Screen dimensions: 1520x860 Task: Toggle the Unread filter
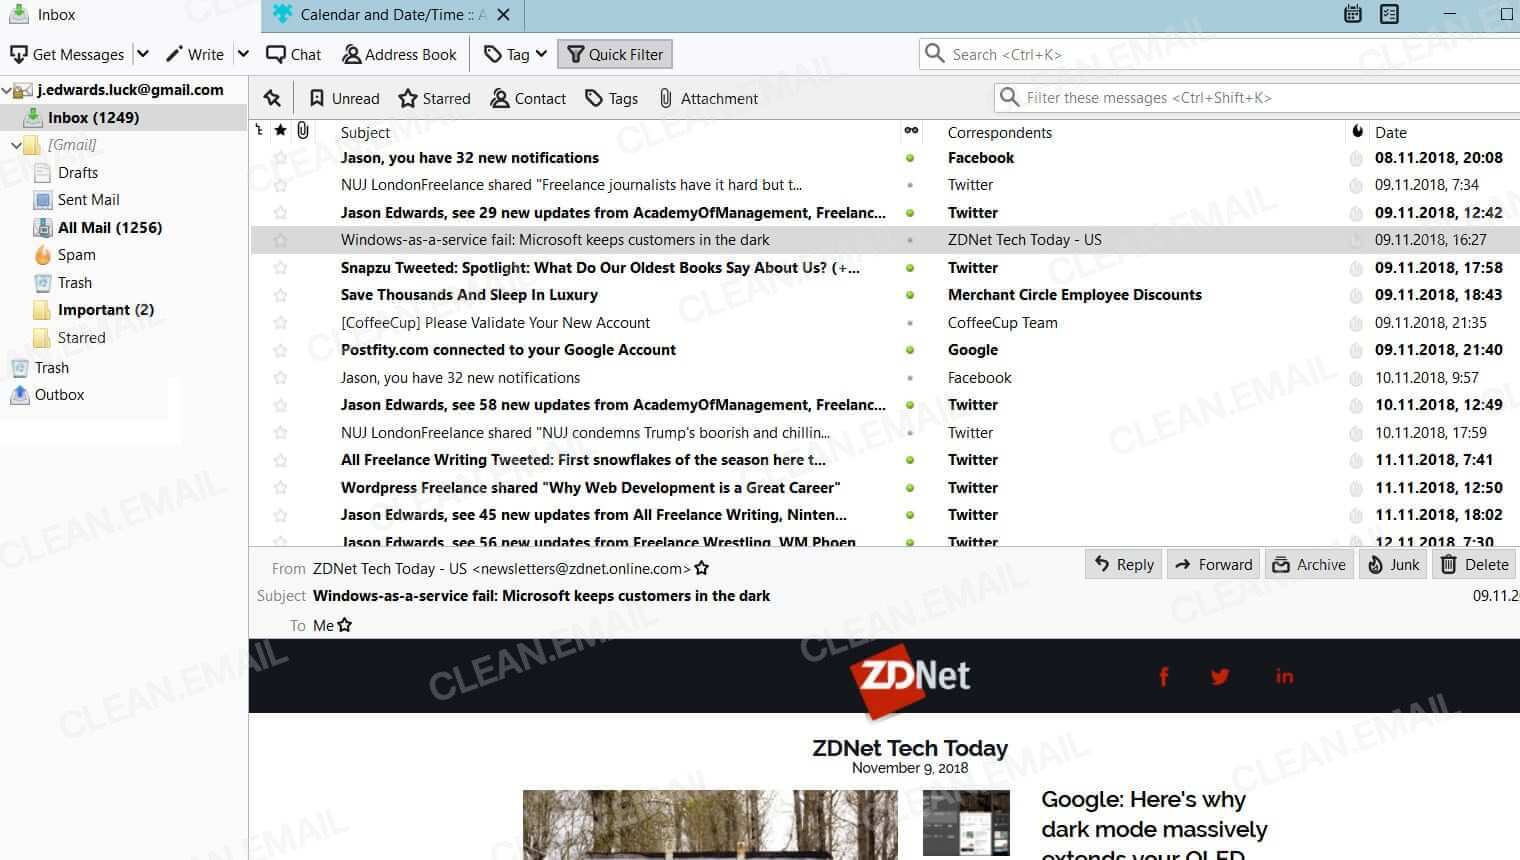coord(343,98)
